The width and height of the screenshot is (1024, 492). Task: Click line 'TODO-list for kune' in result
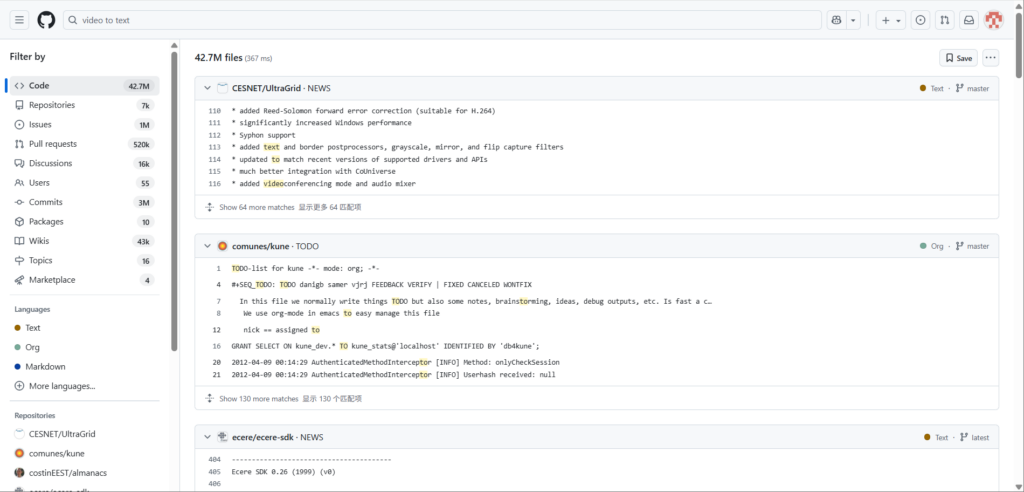pyautogui.click(x=306, y=269)
